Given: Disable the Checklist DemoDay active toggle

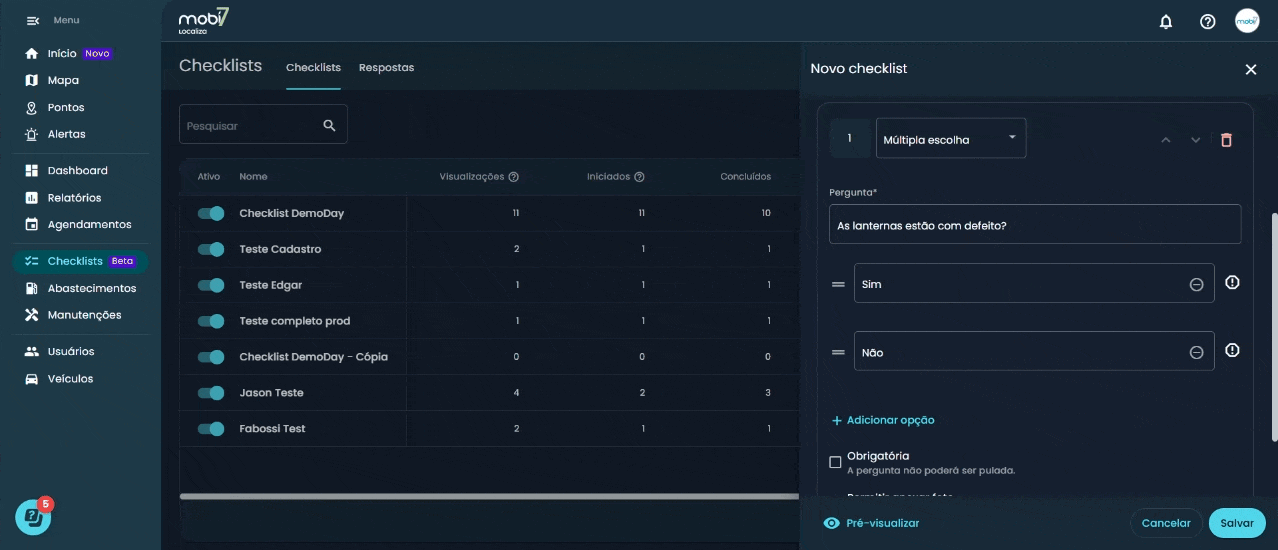Looking at the screenshot, I should click(211, 213).
